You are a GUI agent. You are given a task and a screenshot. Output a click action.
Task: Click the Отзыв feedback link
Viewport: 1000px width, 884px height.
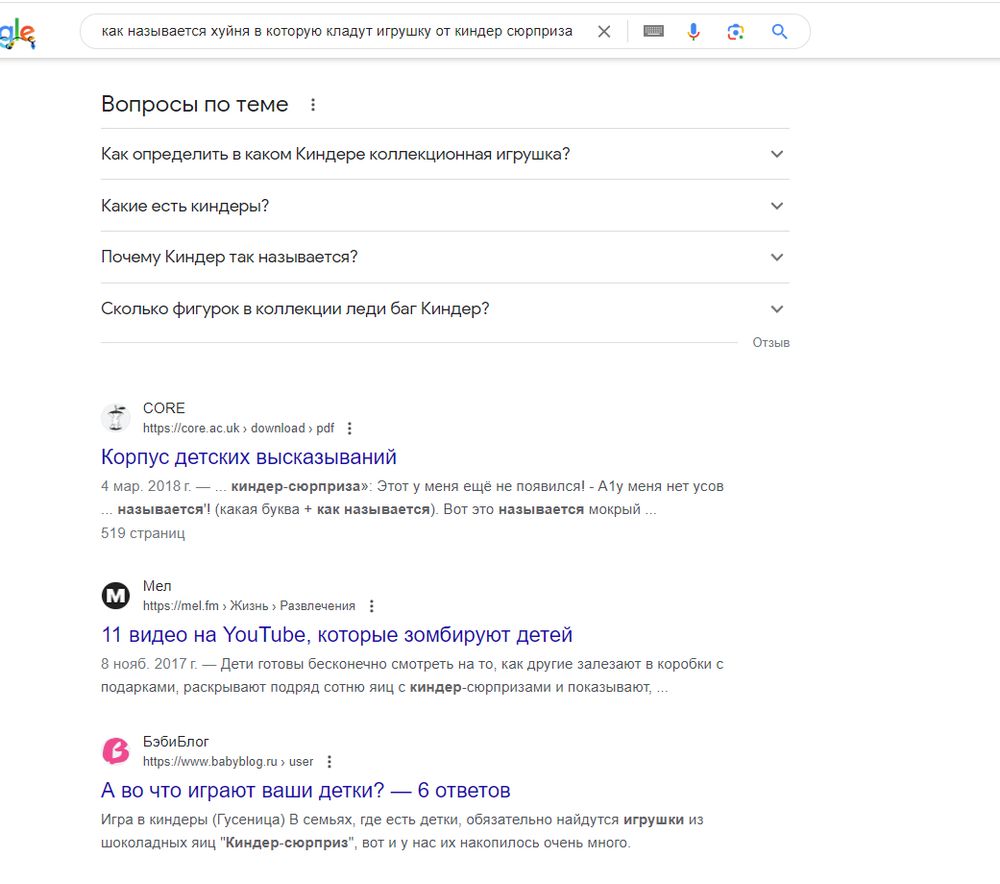[x=771, y=343]
